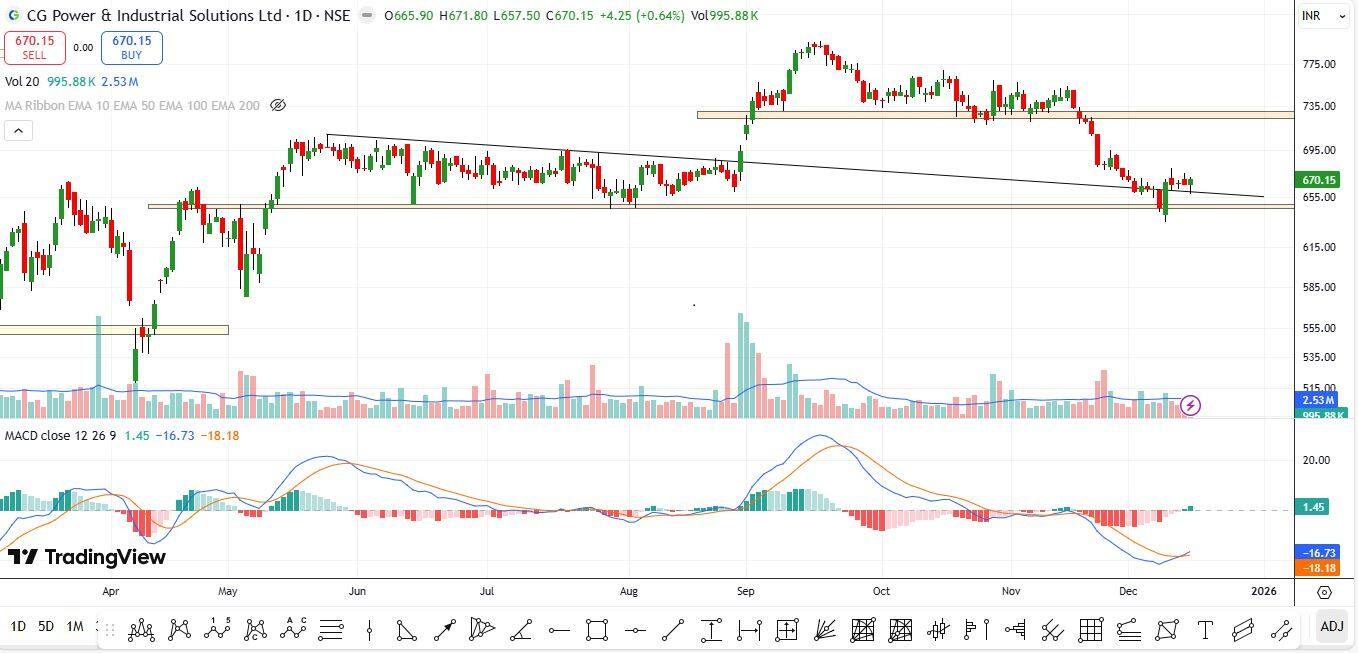Switch to 5D date range

click(x=46, y=627)
